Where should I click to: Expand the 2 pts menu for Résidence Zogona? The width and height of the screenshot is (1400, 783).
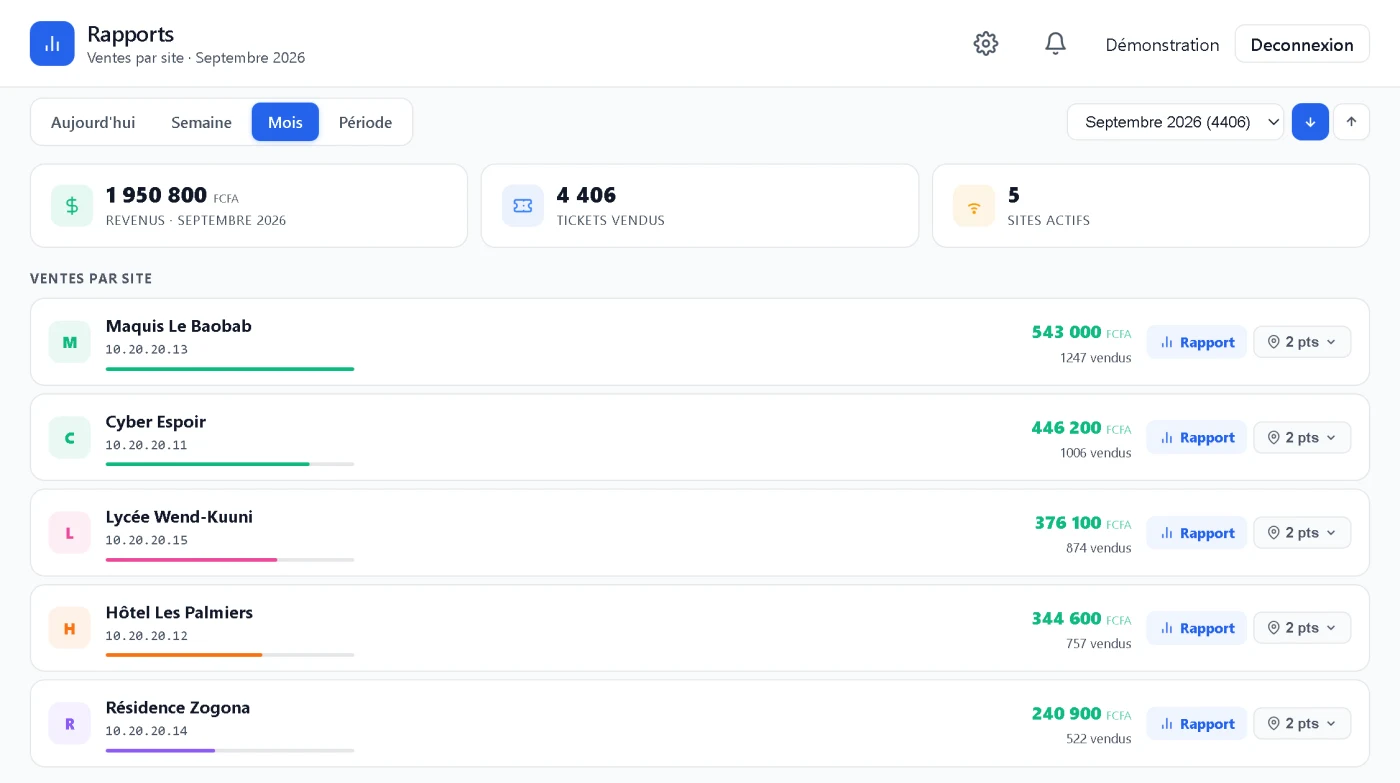tap(1302, 724)
